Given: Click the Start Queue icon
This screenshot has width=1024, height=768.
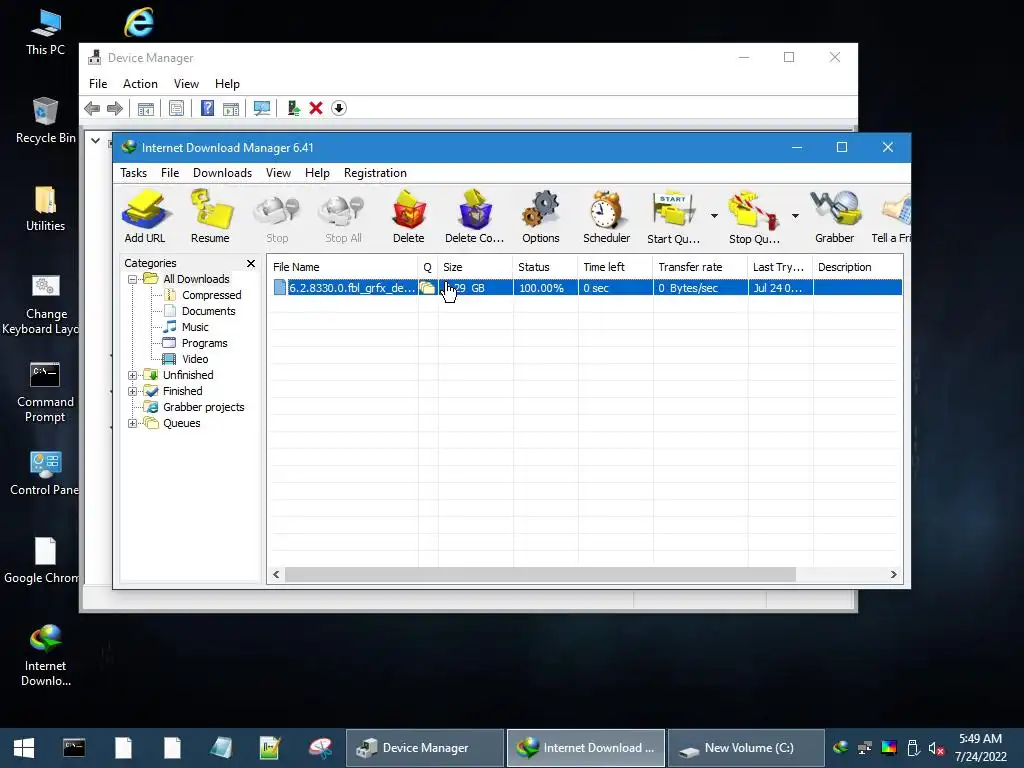Looking at the screenshot, I should click(x=673, y=217).
